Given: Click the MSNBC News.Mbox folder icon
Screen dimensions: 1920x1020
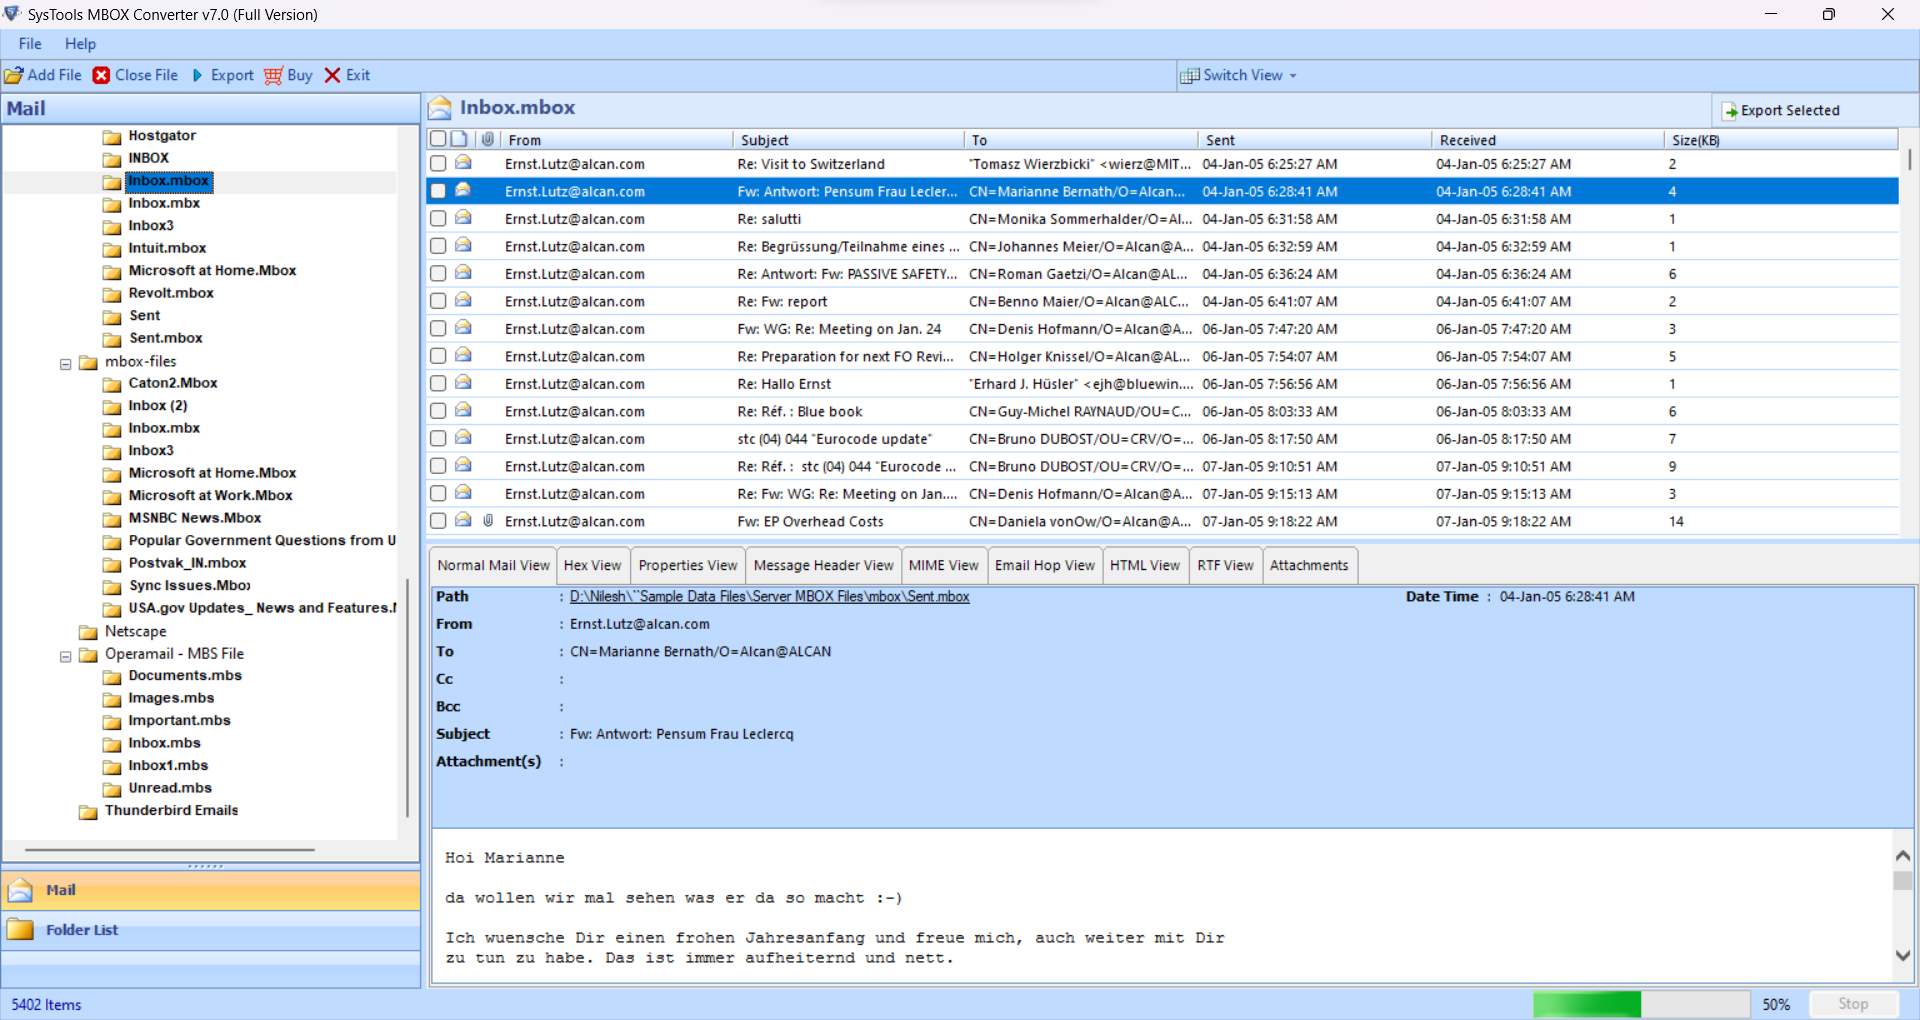Looking at the screenshot, I should 112,519.
